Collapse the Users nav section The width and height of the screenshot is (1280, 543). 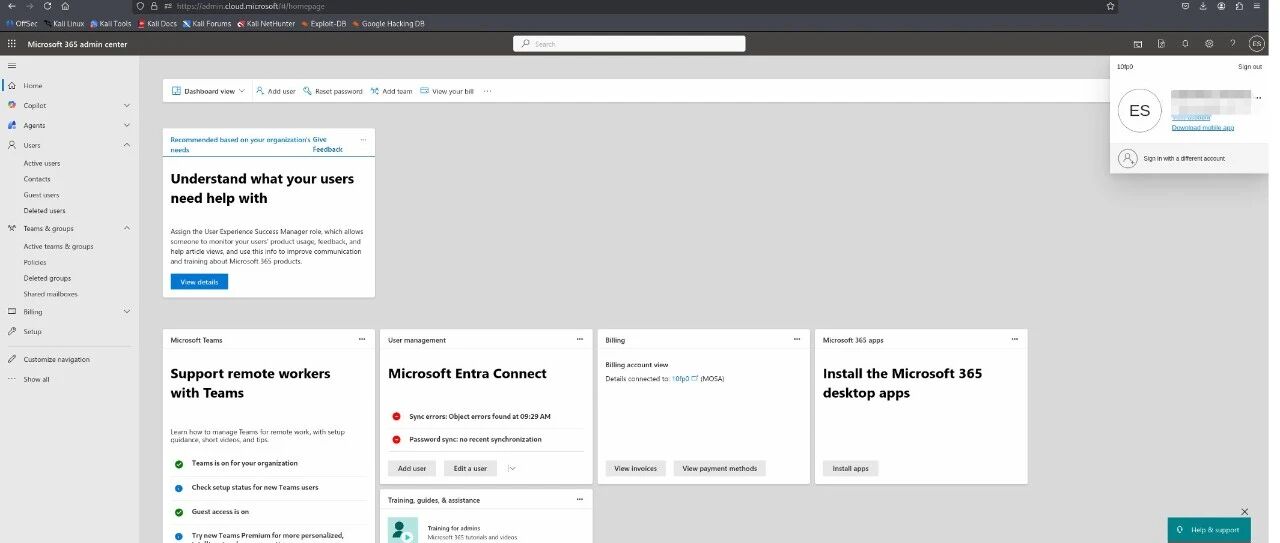point(126,145)
